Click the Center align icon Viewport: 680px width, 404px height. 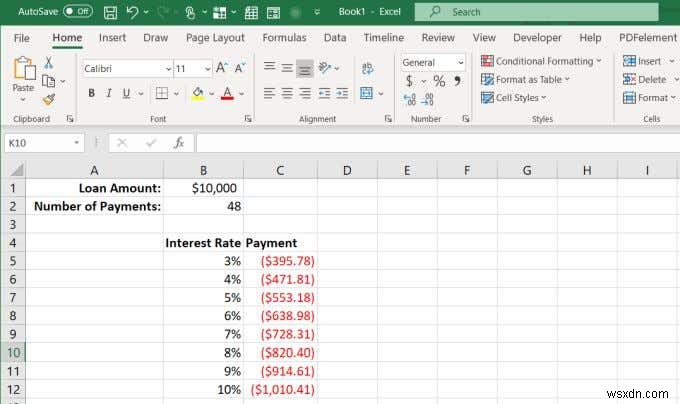(287, 94)
